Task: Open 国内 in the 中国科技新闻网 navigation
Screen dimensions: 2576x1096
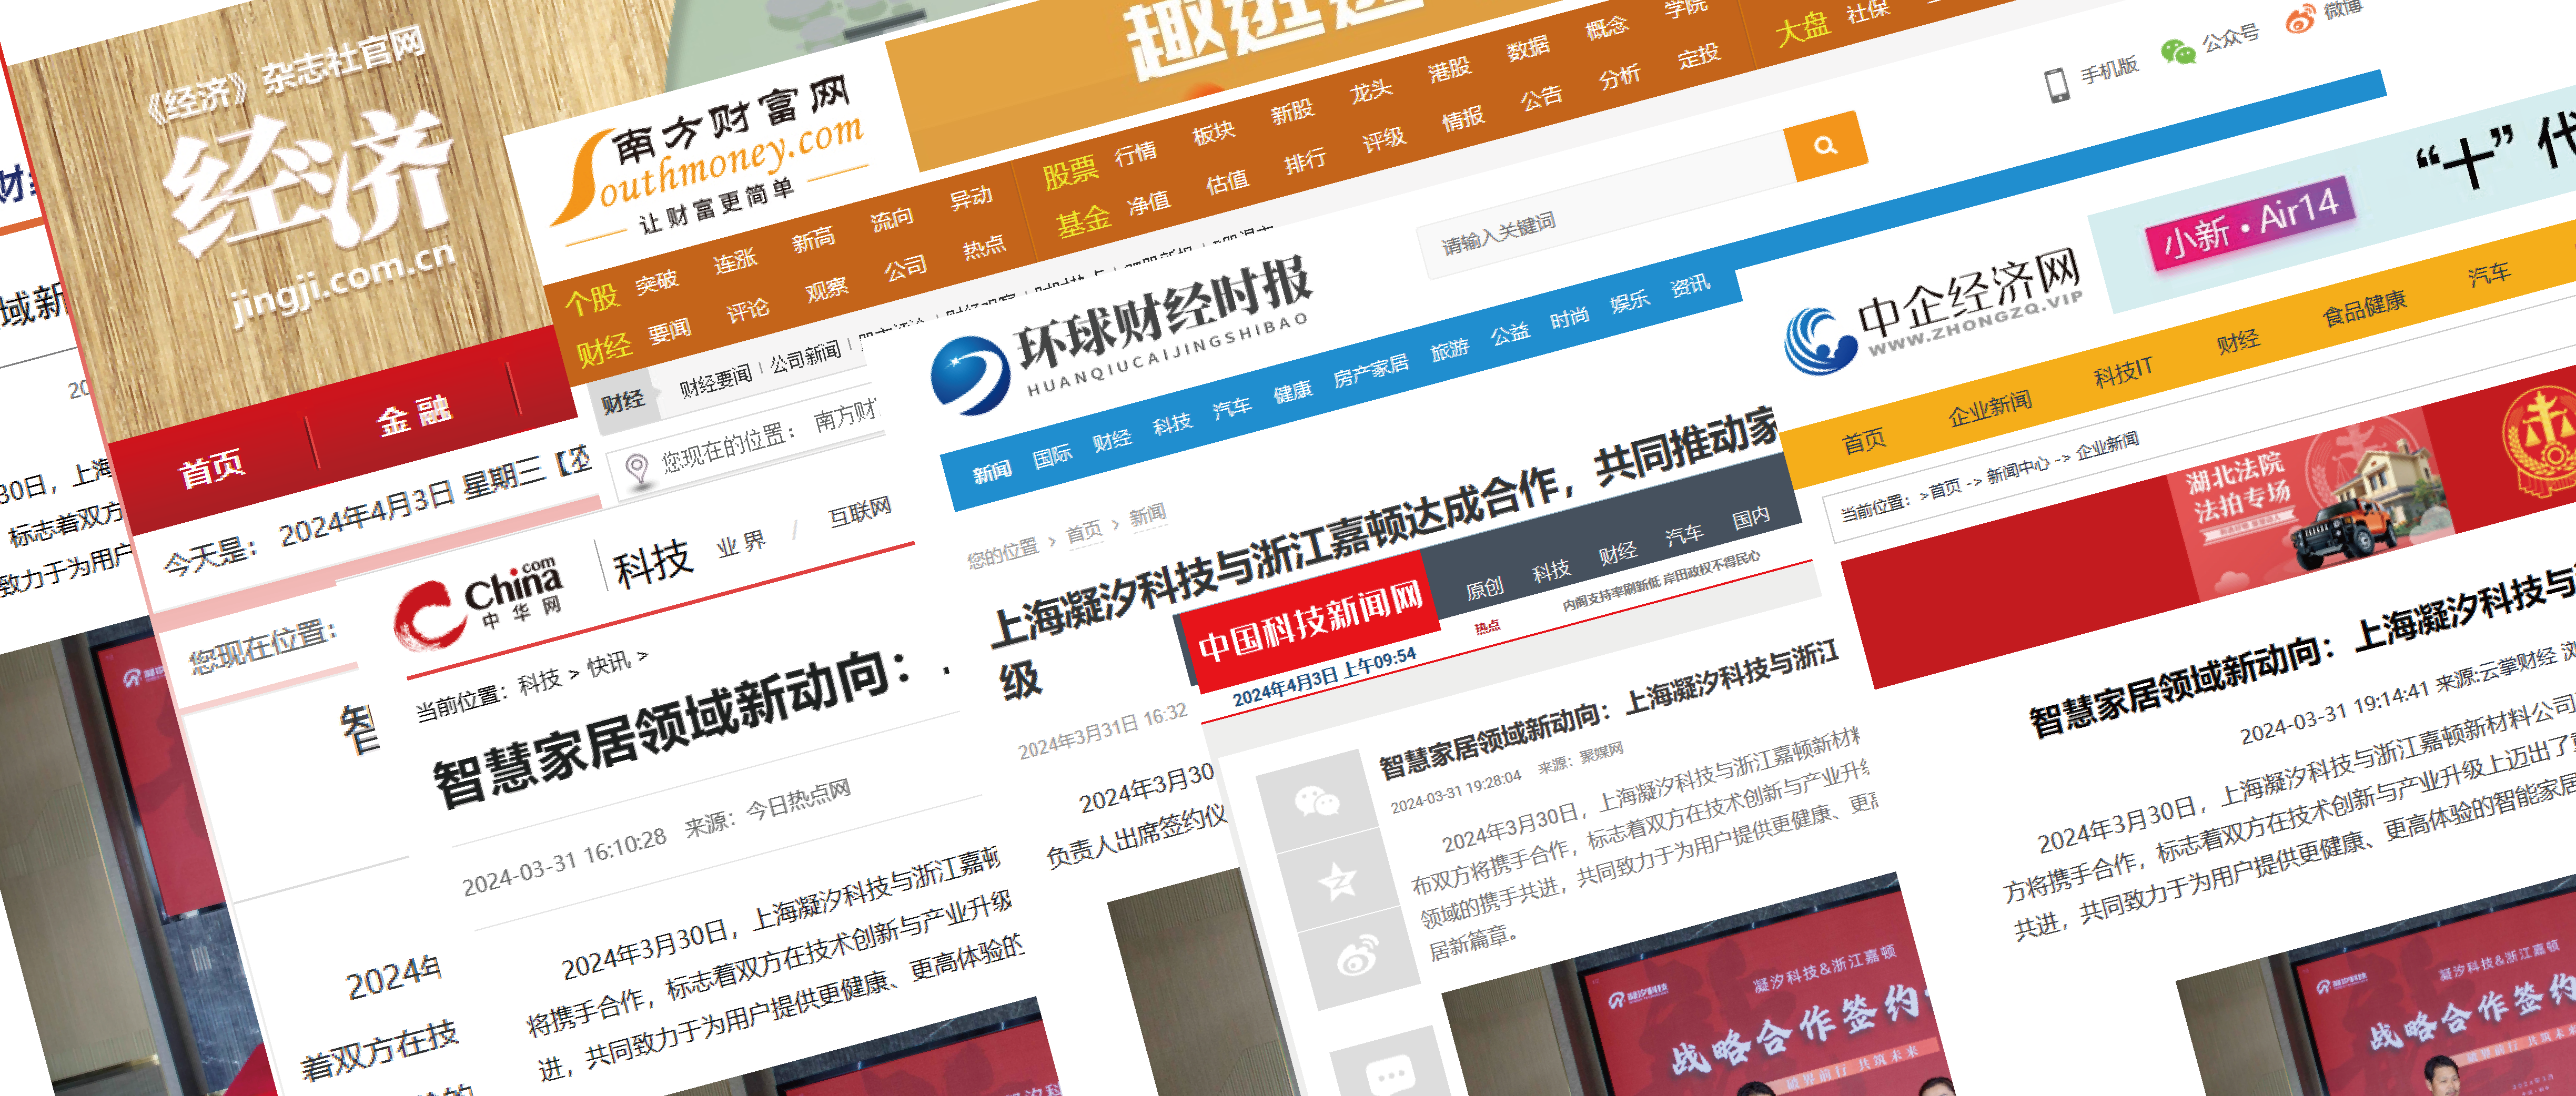Action: coord(1751,518)
